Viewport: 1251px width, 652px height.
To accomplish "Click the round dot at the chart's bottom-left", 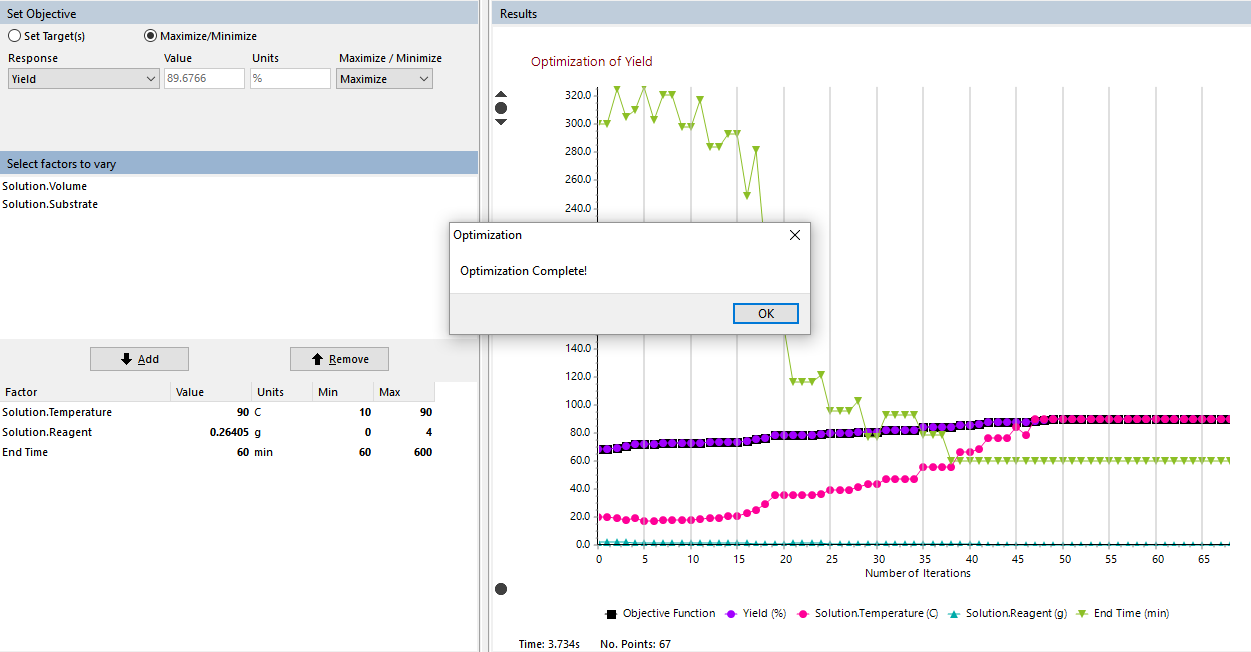I will (x=501, y=589).
